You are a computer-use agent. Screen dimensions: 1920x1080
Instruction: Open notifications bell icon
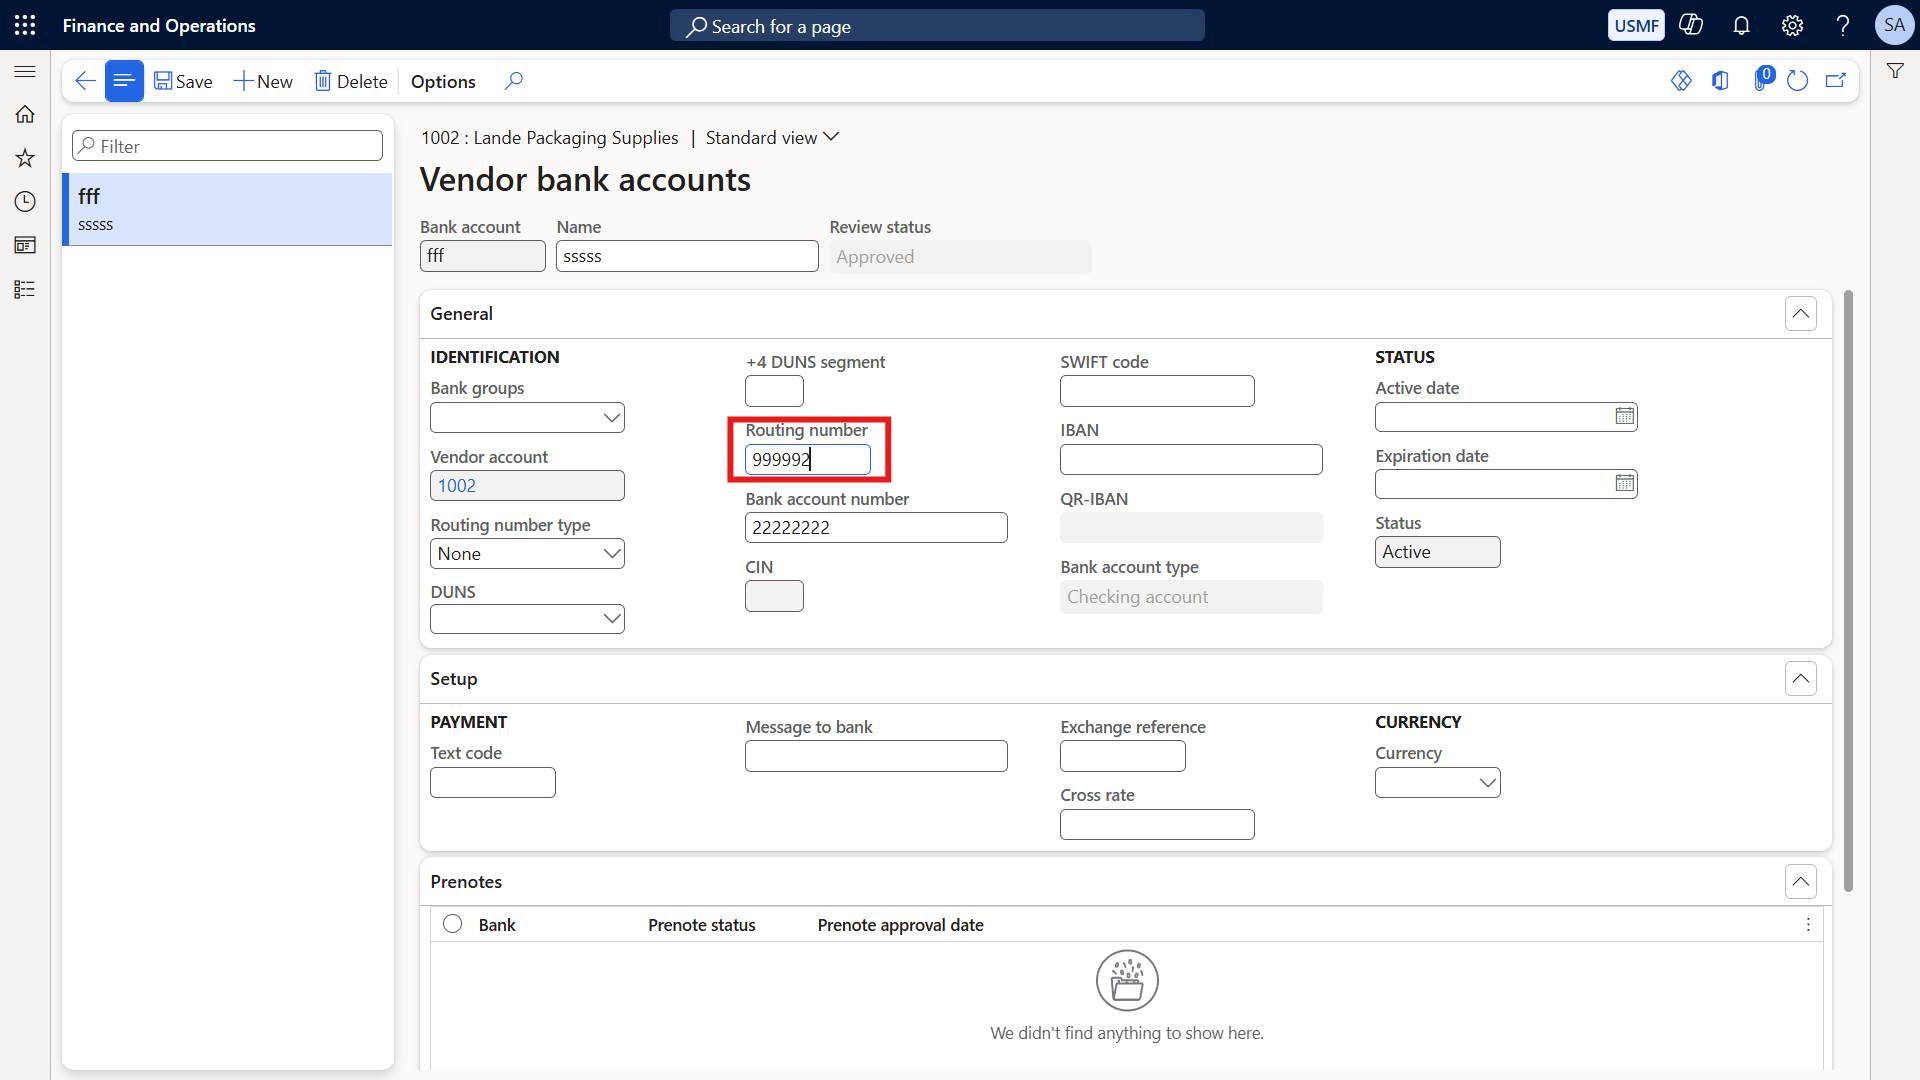(x=1741, y=25)
